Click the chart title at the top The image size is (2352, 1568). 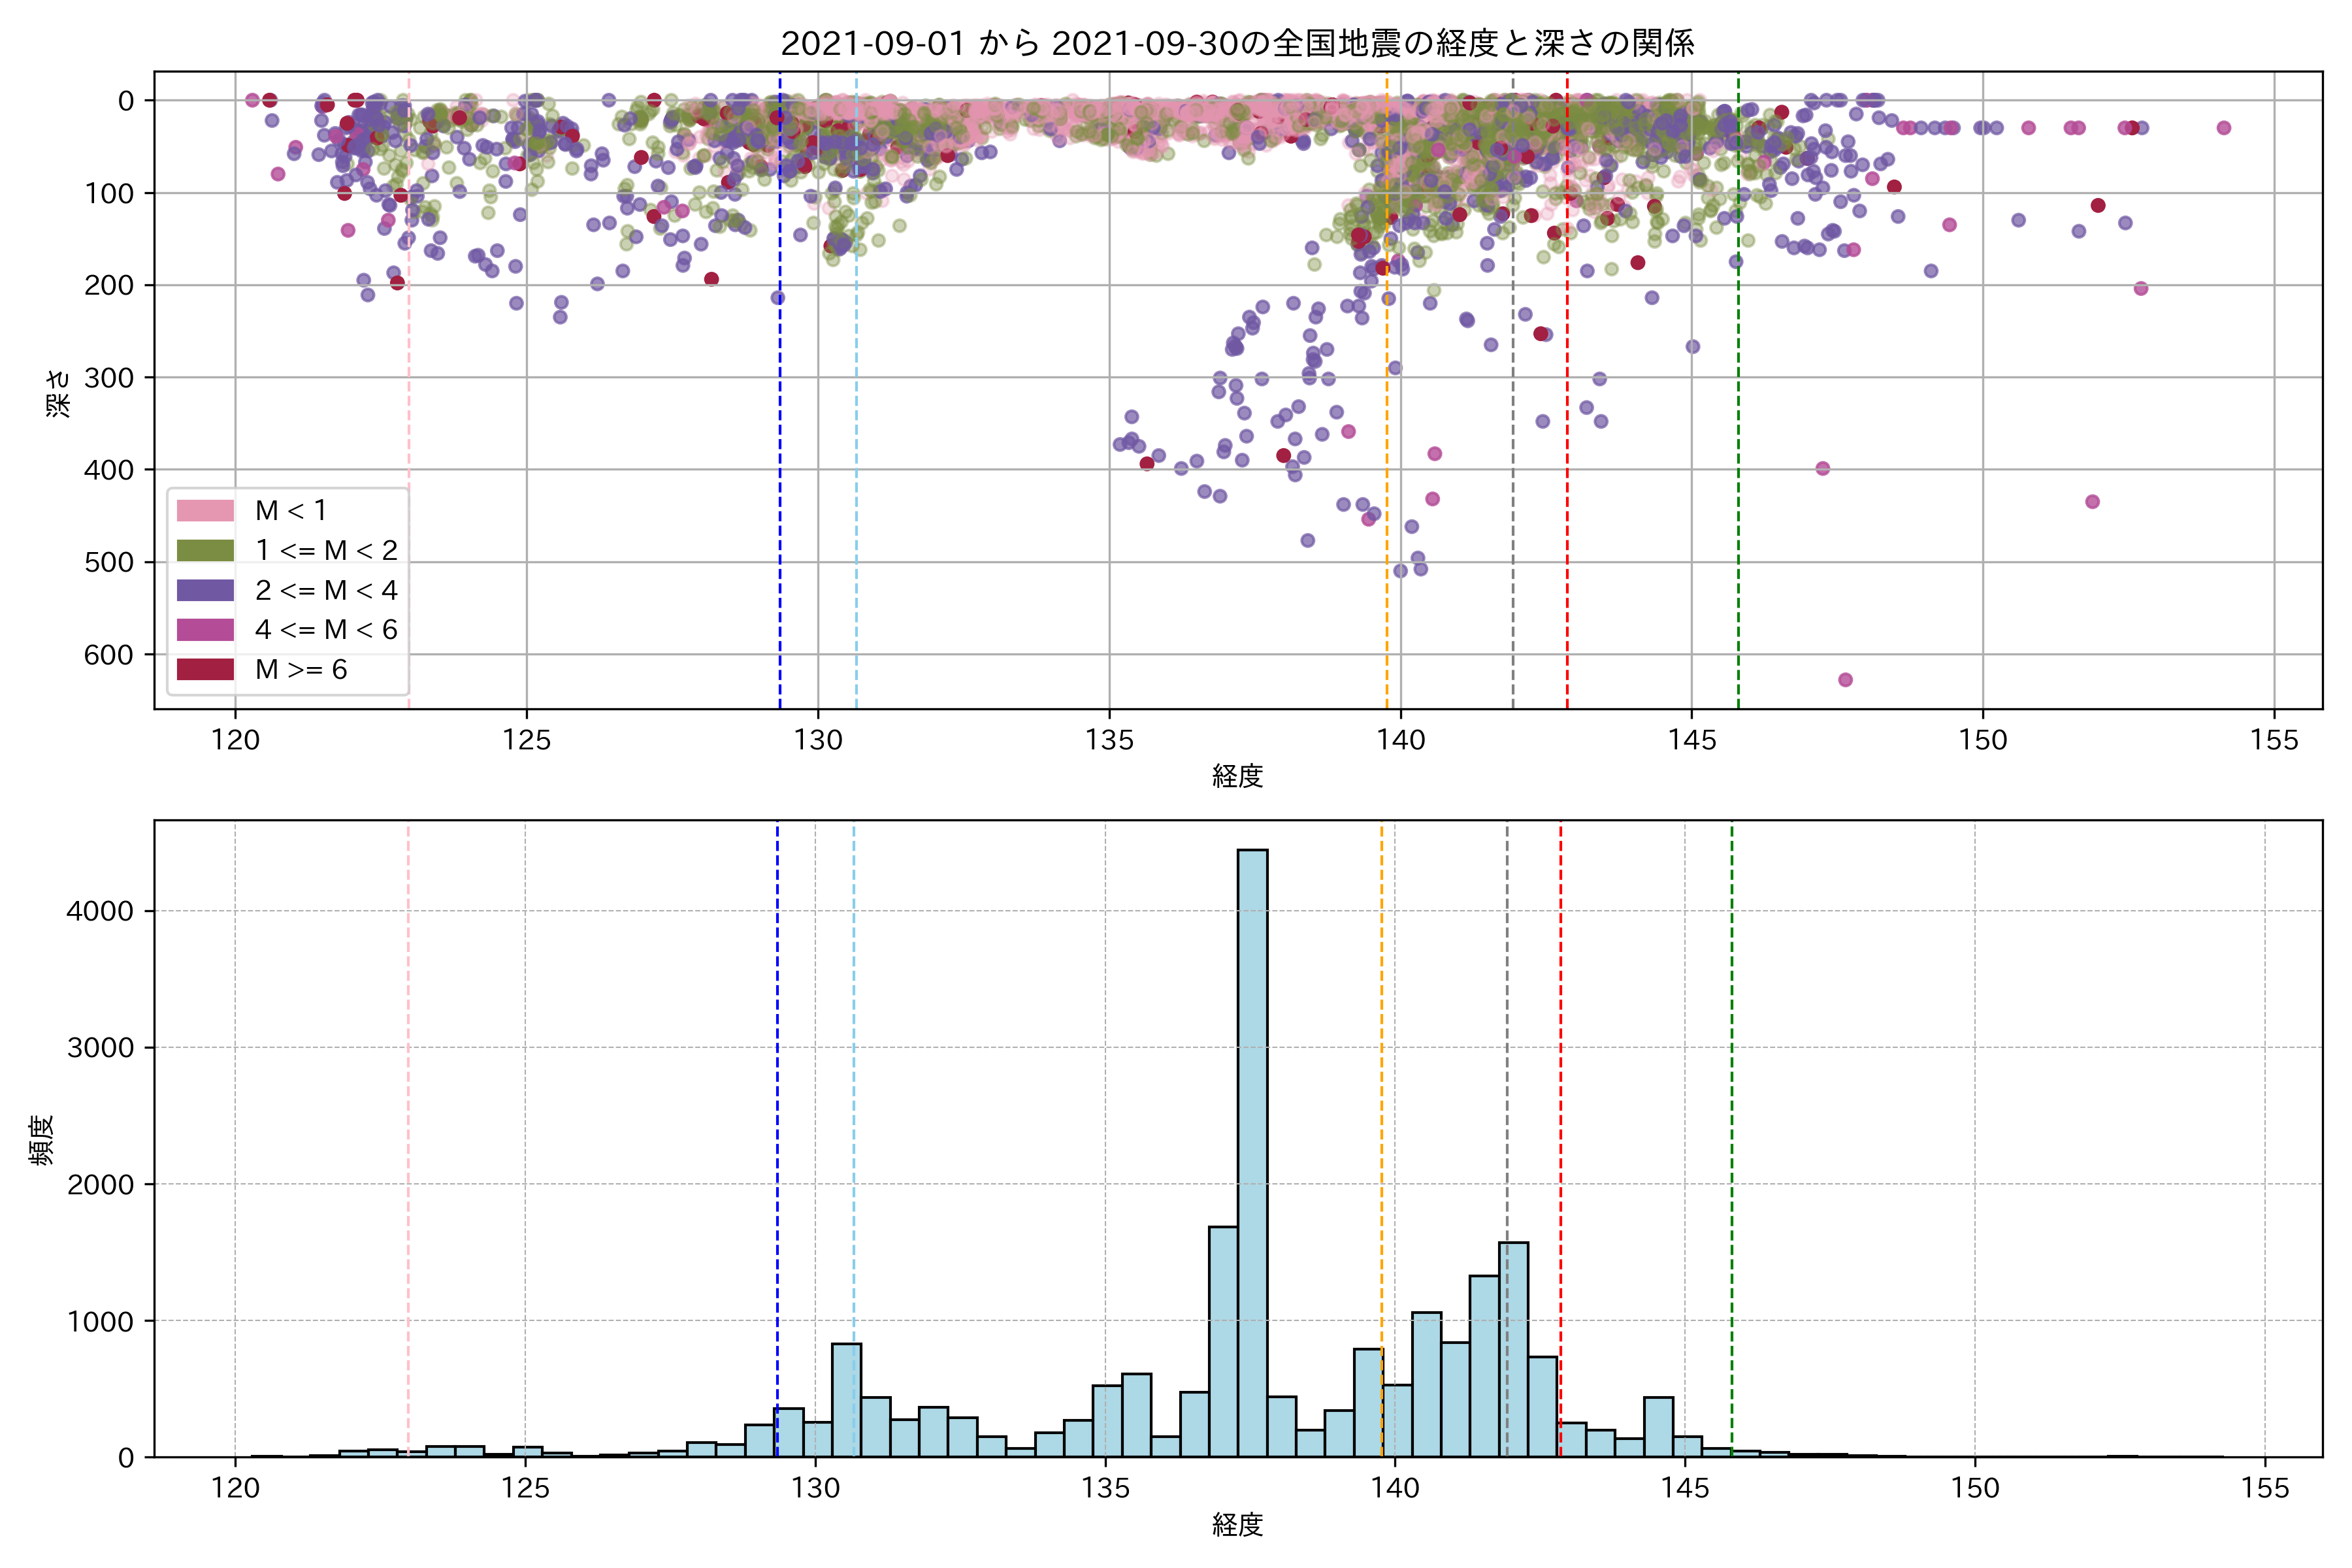click(1237, 43)
